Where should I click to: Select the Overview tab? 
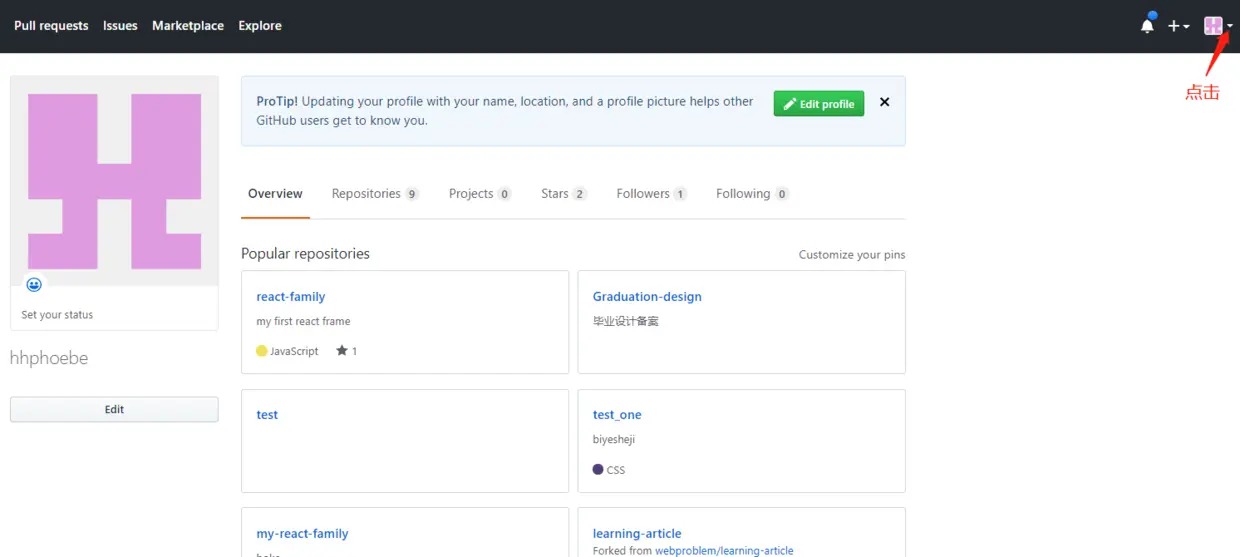click(x=275, y=194)
